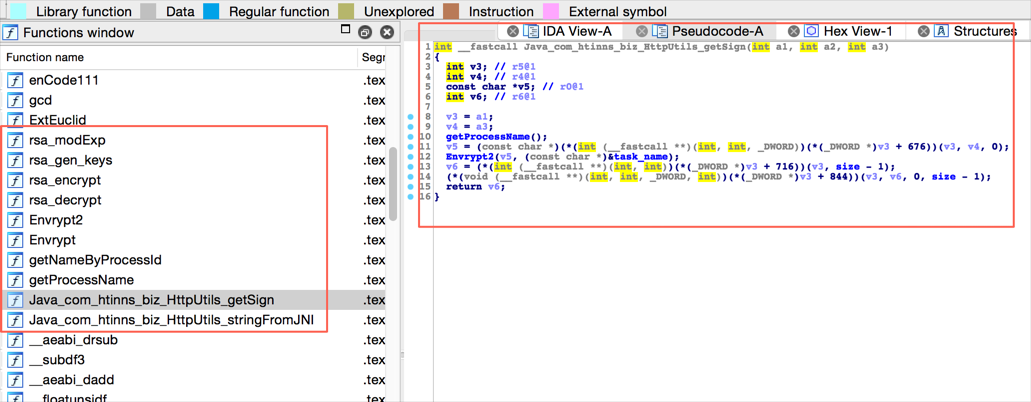
Task: Click the Regular function blue color swatch
Action: tap(211, 11)
